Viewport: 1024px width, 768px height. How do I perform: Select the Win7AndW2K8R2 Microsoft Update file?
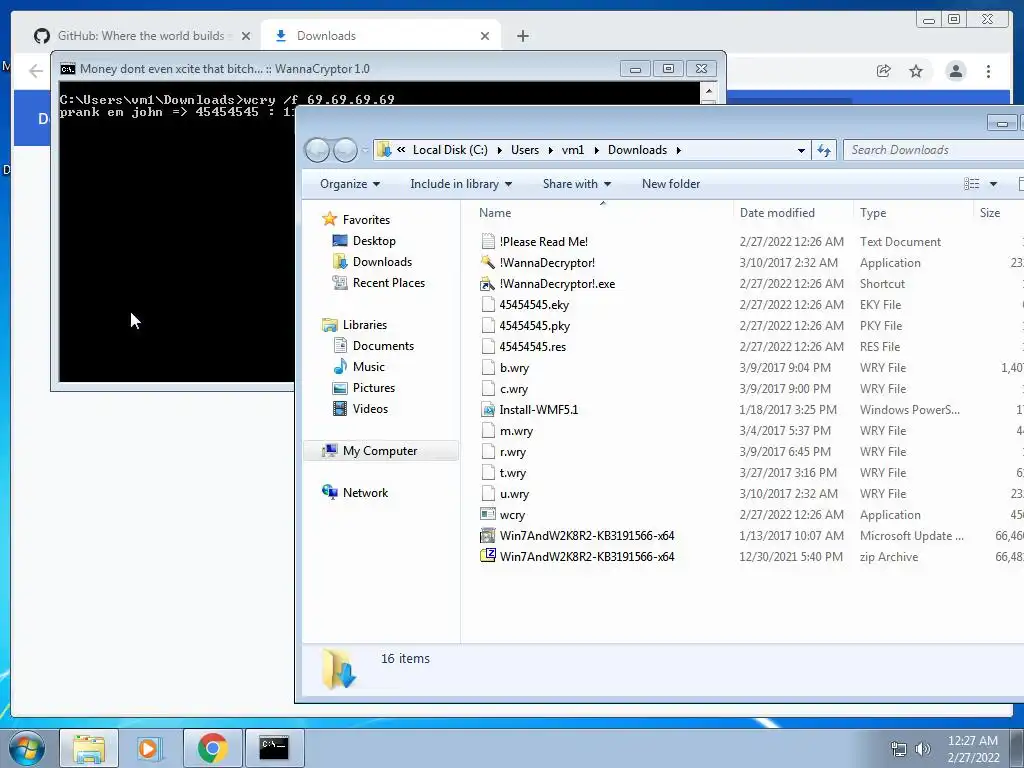(x=586, y=536)
